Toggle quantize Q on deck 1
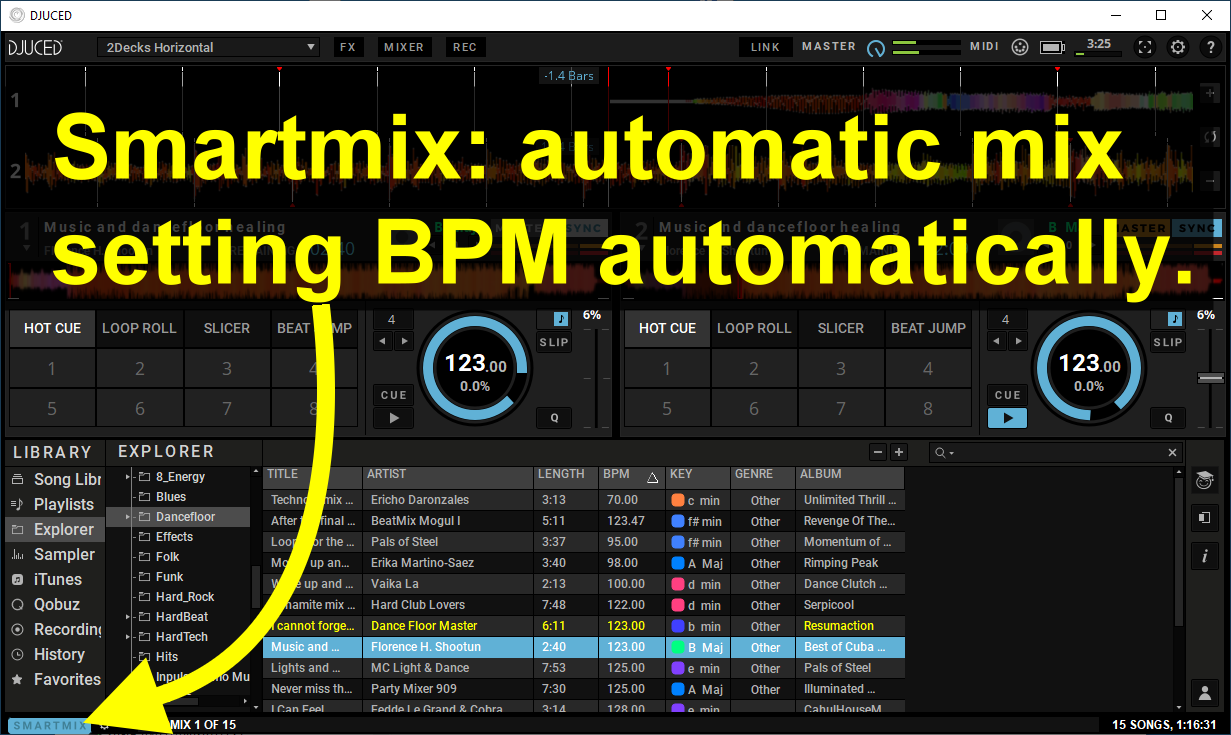The image size is (1231, 735). click(554, 418)
